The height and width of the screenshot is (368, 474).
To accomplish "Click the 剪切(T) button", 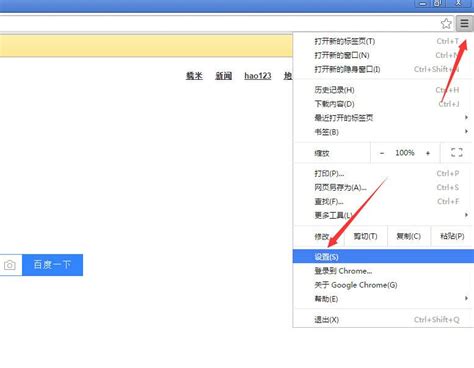I will pos(365,236).
